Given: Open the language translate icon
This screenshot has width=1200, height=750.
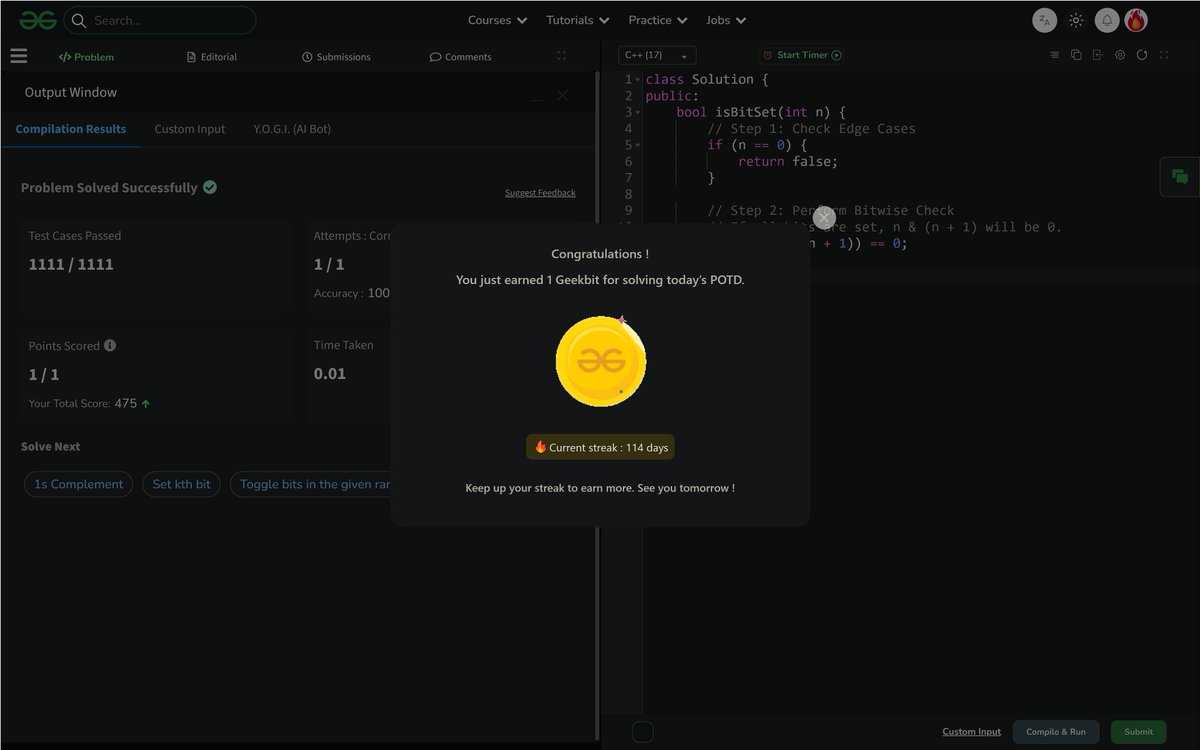Looking at the screenshot, I should point(1044,20).
